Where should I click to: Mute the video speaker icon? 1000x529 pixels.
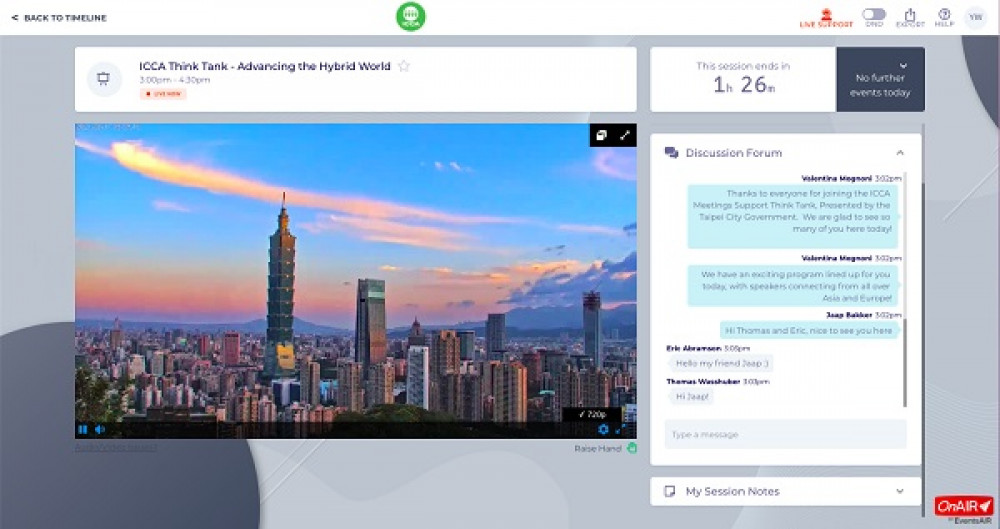pos(100,429)
